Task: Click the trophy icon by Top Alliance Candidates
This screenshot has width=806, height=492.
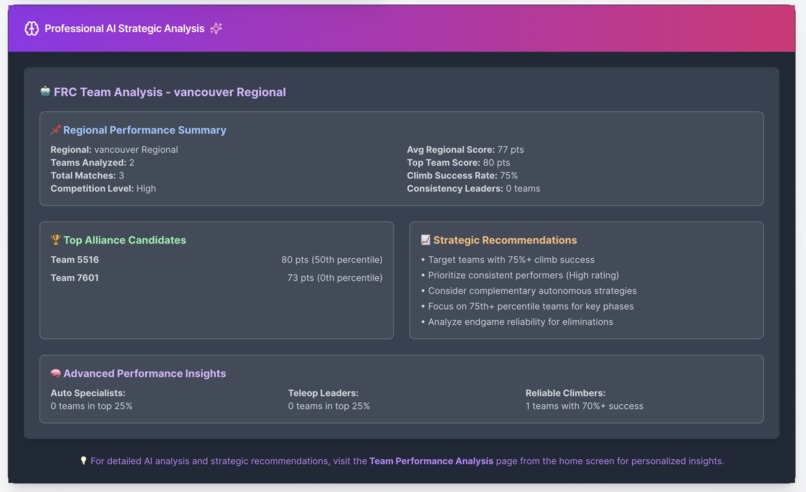Action: tap(56, 240)
